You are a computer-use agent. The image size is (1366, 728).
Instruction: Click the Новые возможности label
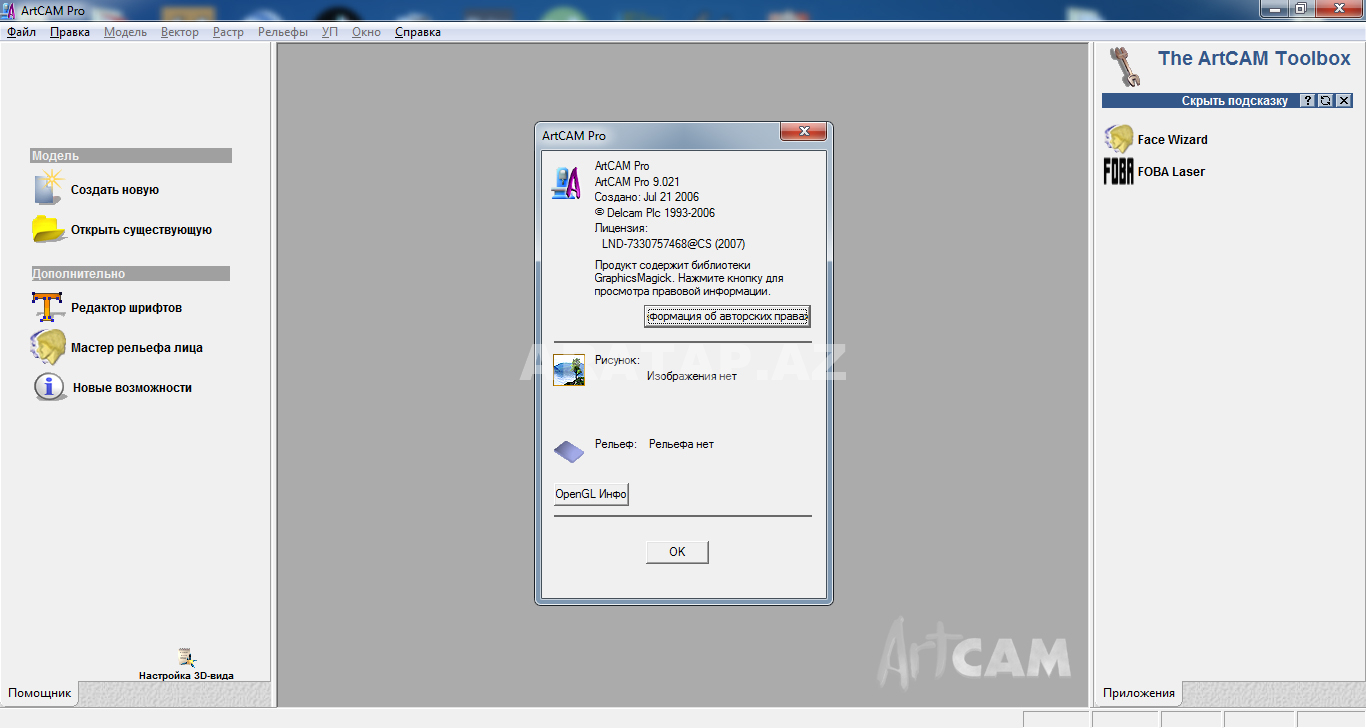(132, 388)
